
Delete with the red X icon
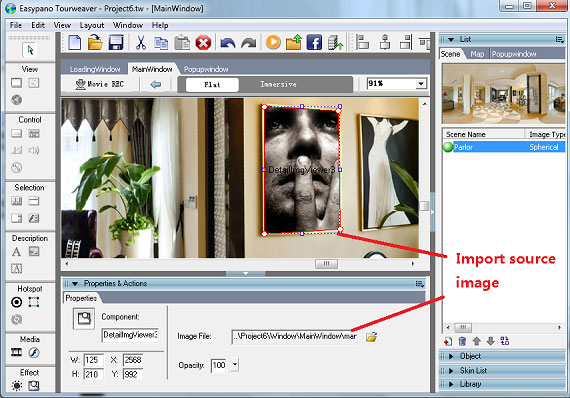(203, 43)
